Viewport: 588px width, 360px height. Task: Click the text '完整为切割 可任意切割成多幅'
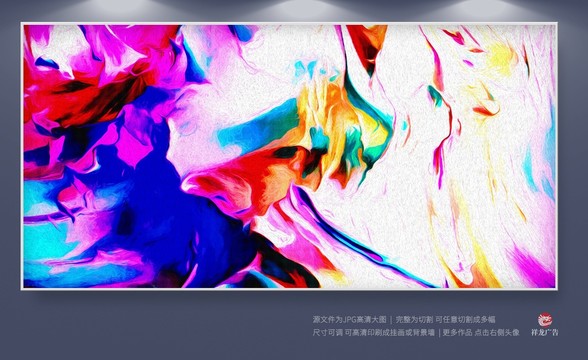(446, 320)
